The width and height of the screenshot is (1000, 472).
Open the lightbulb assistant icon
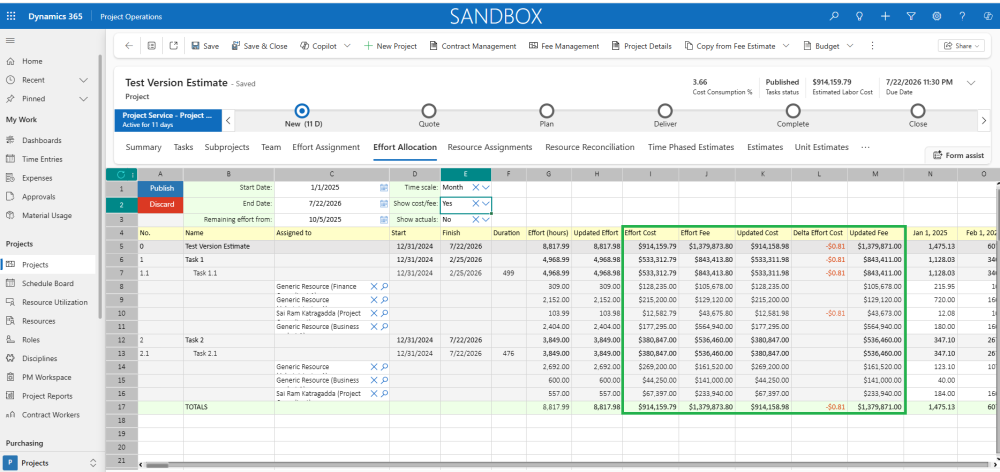(859, 17)
